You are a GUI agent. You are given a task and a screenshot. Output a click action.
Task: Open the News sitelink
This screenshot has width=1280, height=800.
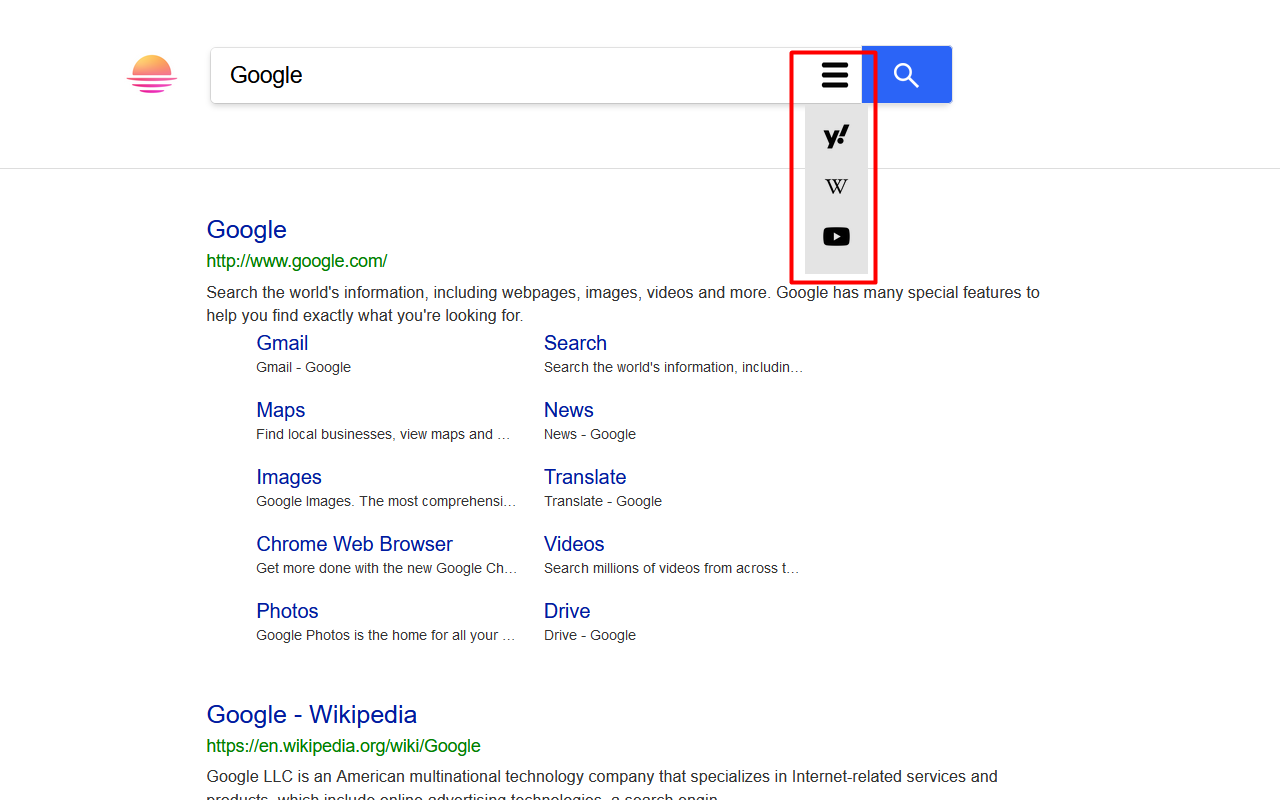pos(569,410)
